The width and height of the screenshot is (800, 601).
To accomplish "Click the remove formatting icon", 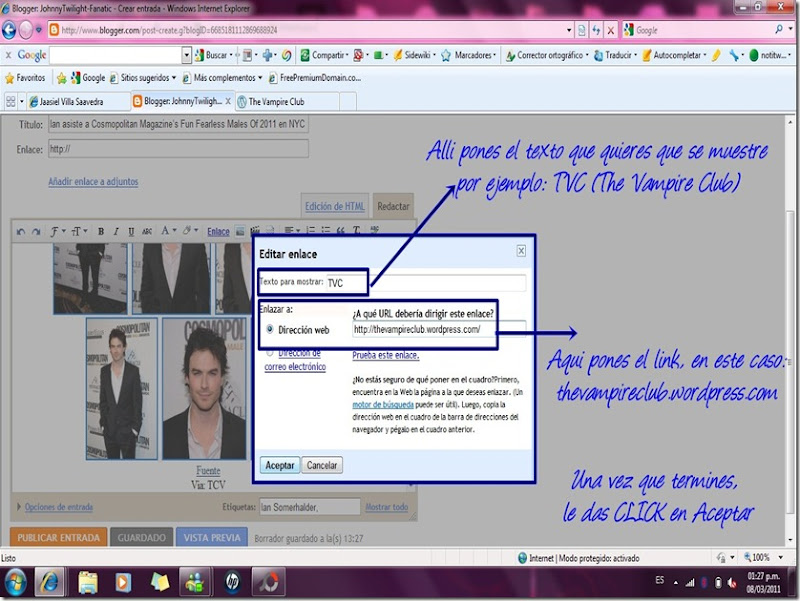I will tap(357, 231).
